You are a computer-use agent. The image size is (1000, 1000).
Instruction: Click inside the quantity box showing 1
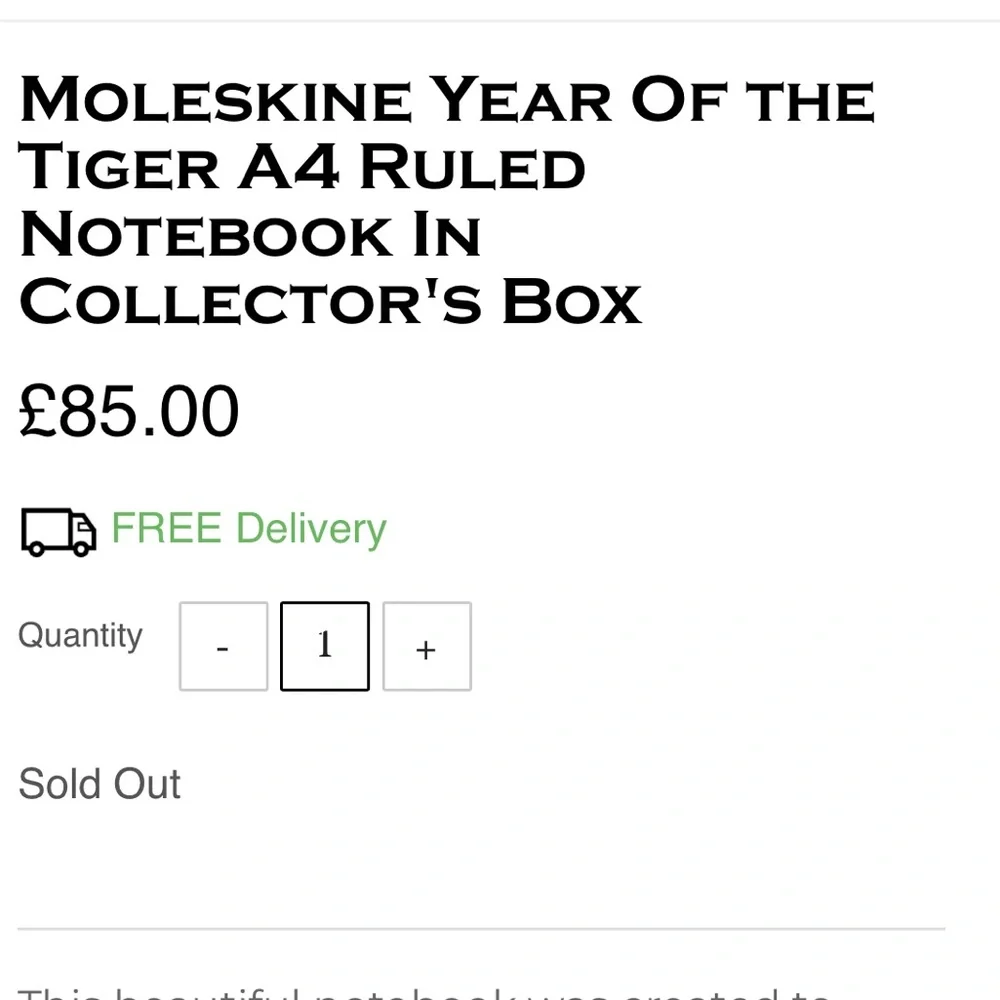(324, 646)
